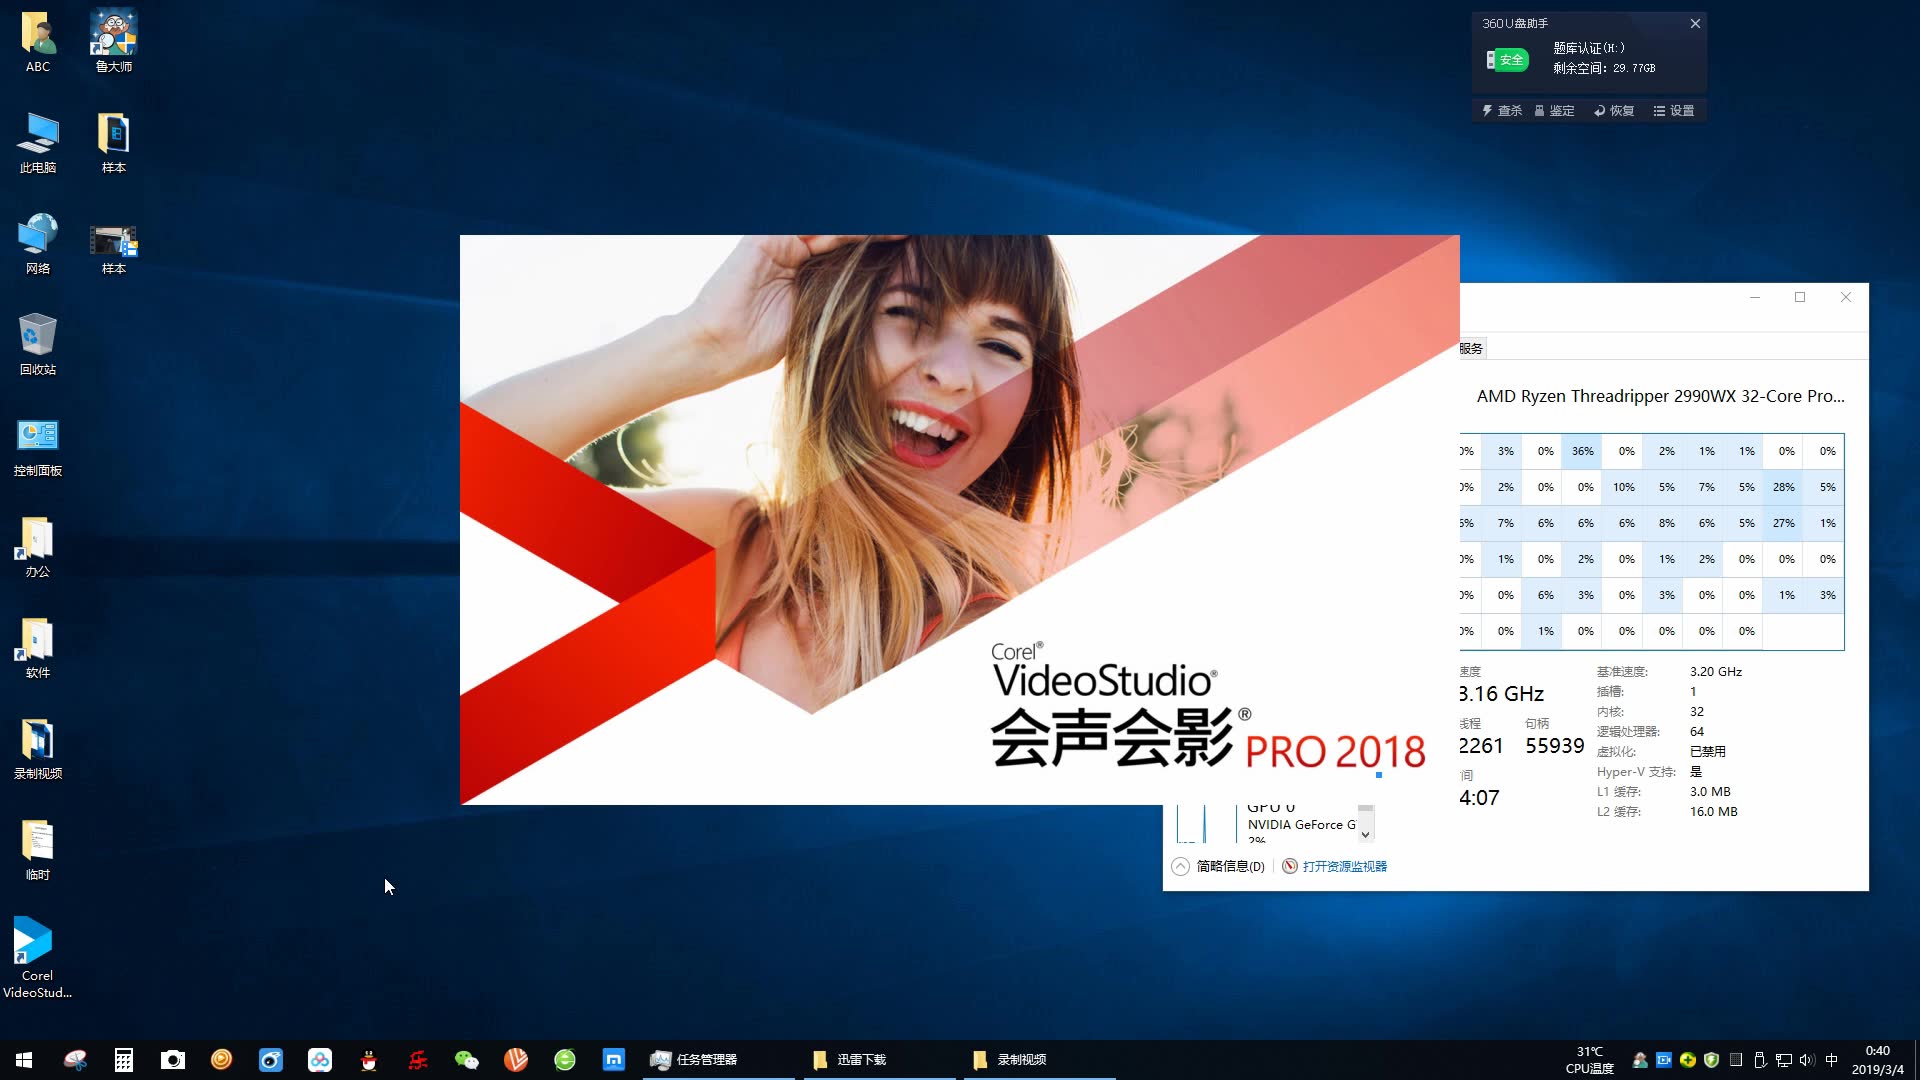Viewport: 1920px width, 1080px height.
Task: Open 设置 in 360 U盘助手 panel
Action: [x=1674, y=111]
